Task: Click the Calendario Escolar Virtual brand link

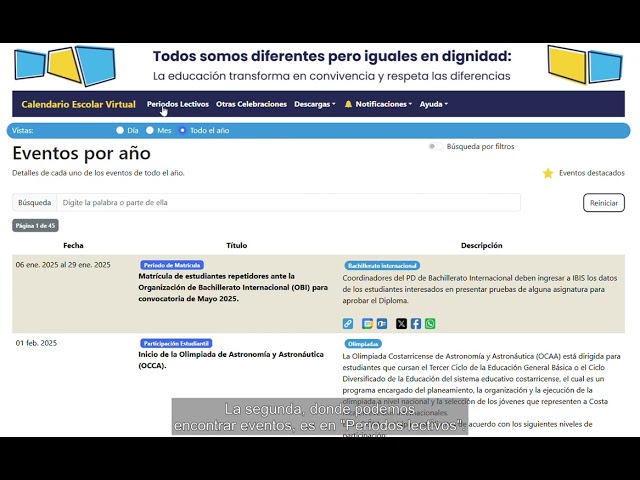Action: click(78, 104)
